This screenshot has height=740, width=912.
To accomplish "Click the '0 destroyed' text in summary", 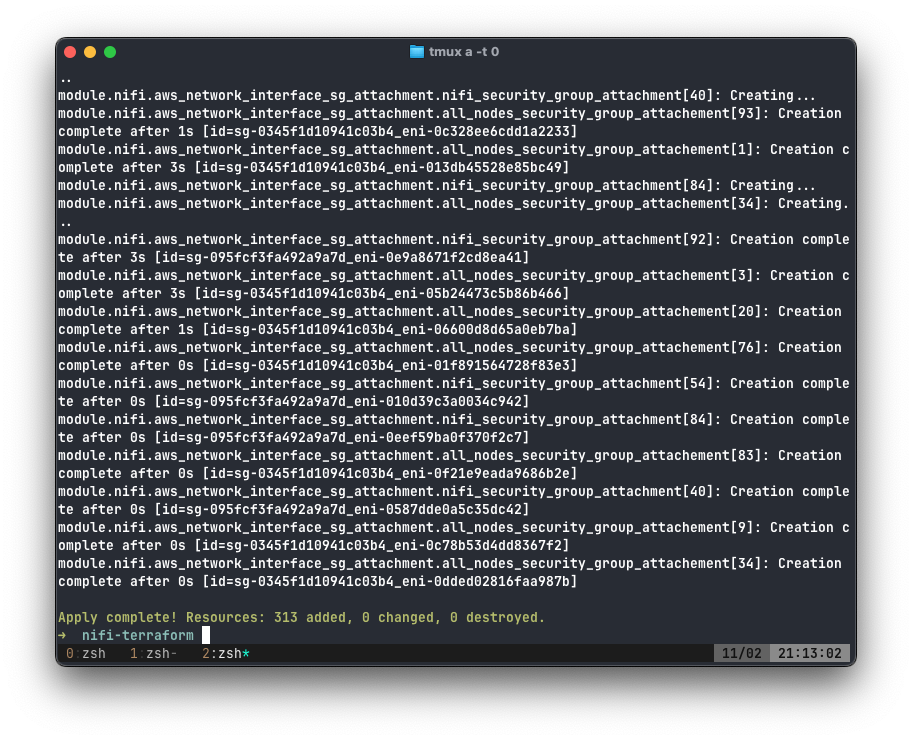I will 497,617.
